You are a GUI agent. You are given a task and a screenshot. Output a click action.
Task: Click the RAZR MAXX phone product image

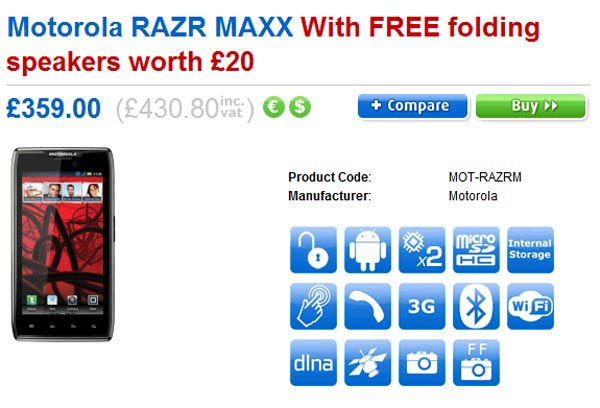63,244
